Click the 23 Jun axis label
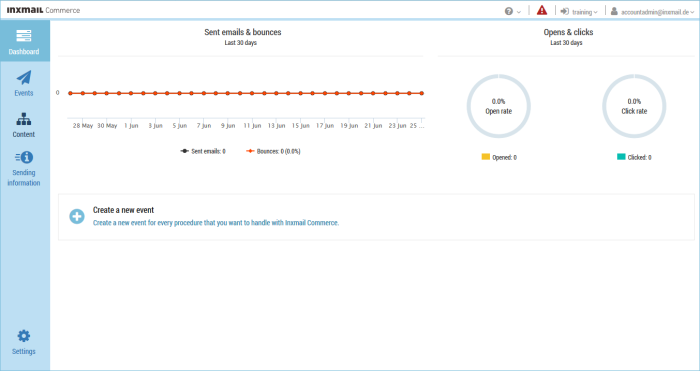This screenshot has width=700, height=371. [x=398, y=126]
